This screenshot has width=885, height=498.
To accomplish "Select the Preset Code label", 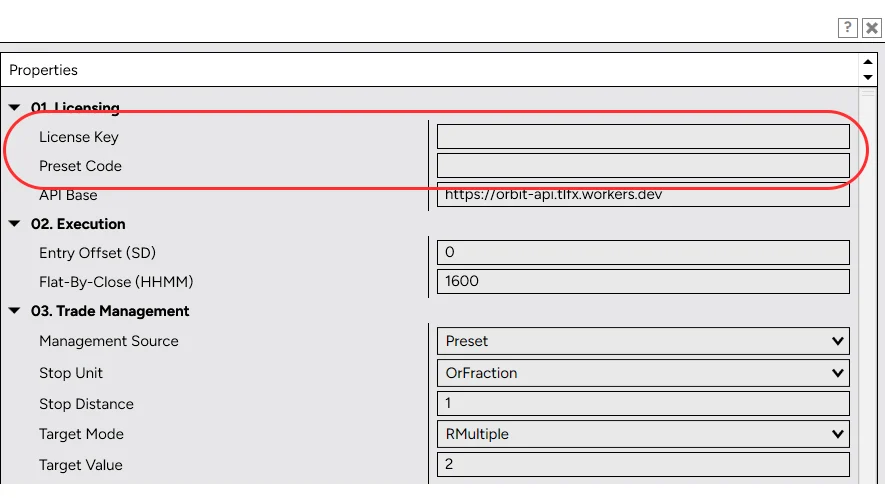I will pos(80,166).
